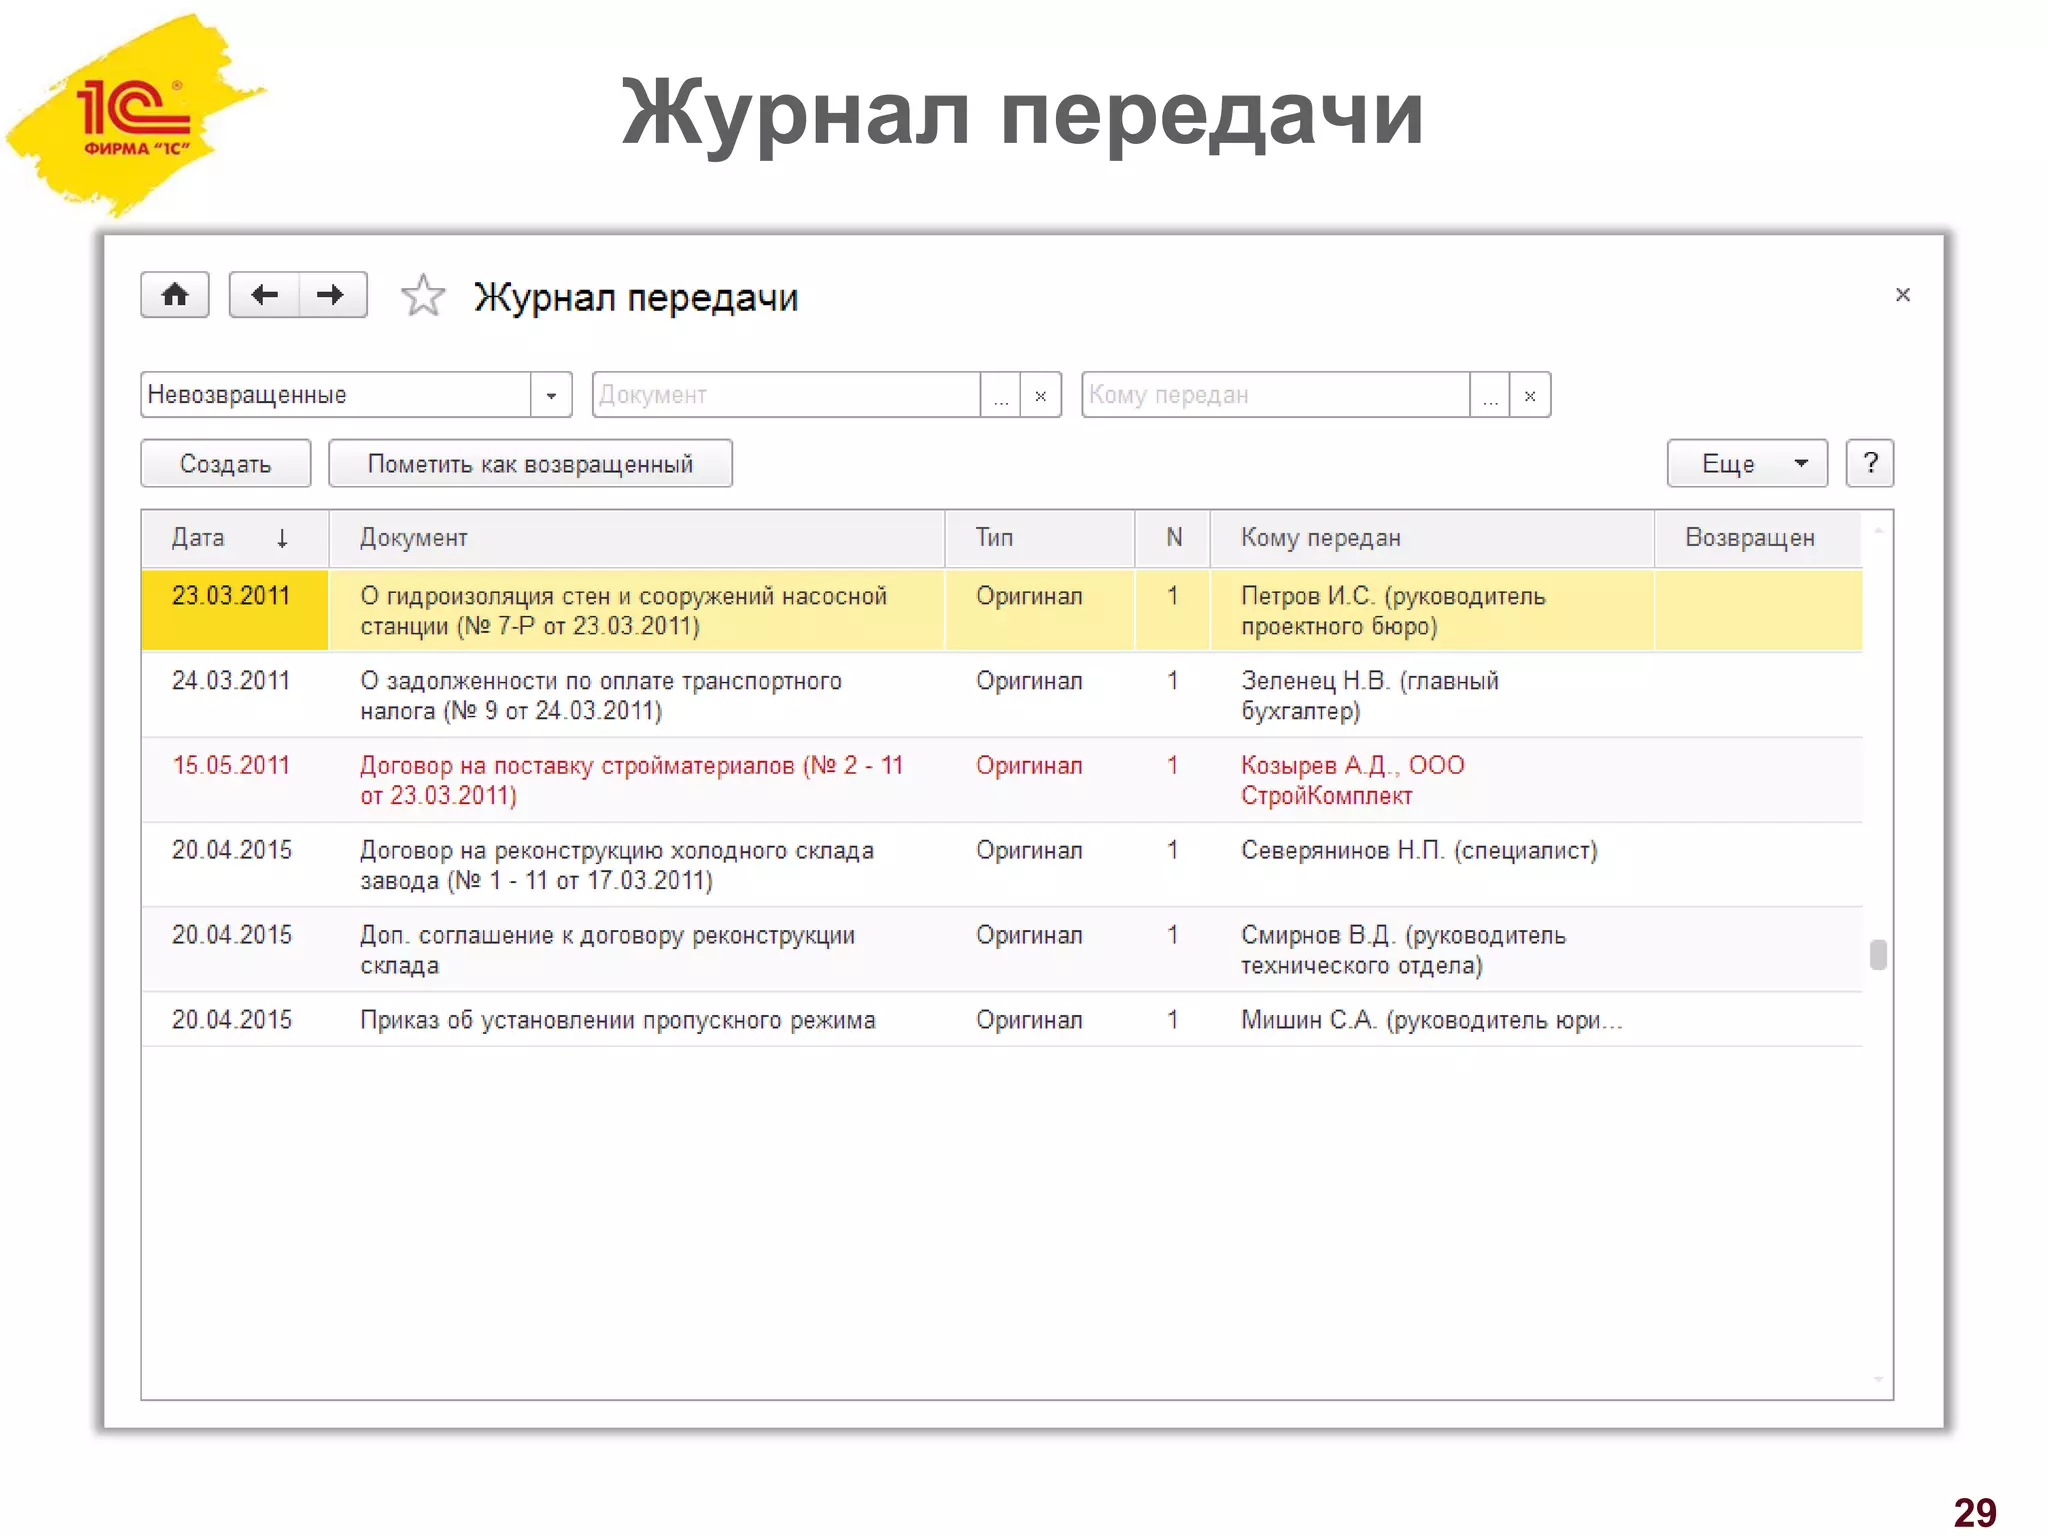The width and height of the screenshot is (2048, 1536).
Task: Open selection for Документ filter (ellipsis)
Action: point(1000,395)
